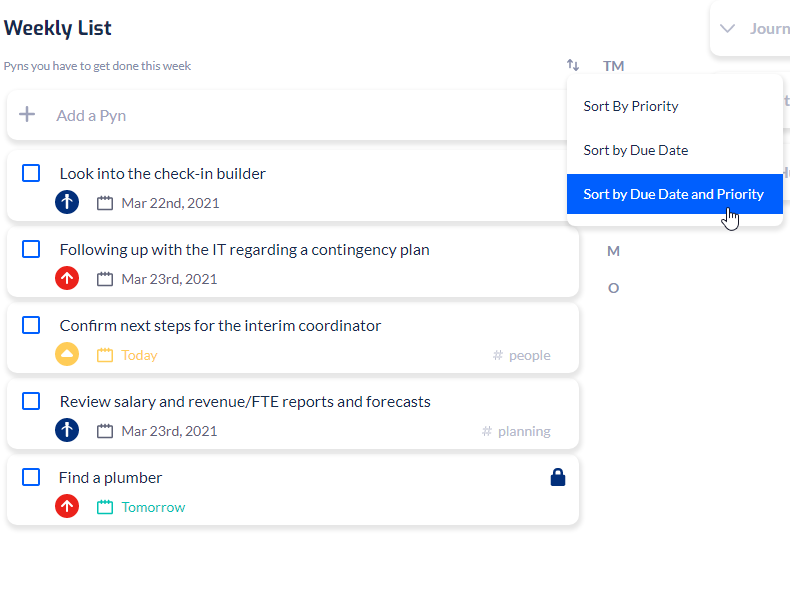The image size is (790, 609).
Task: Expand the Journal panel chevron
Action: point(727,28)
